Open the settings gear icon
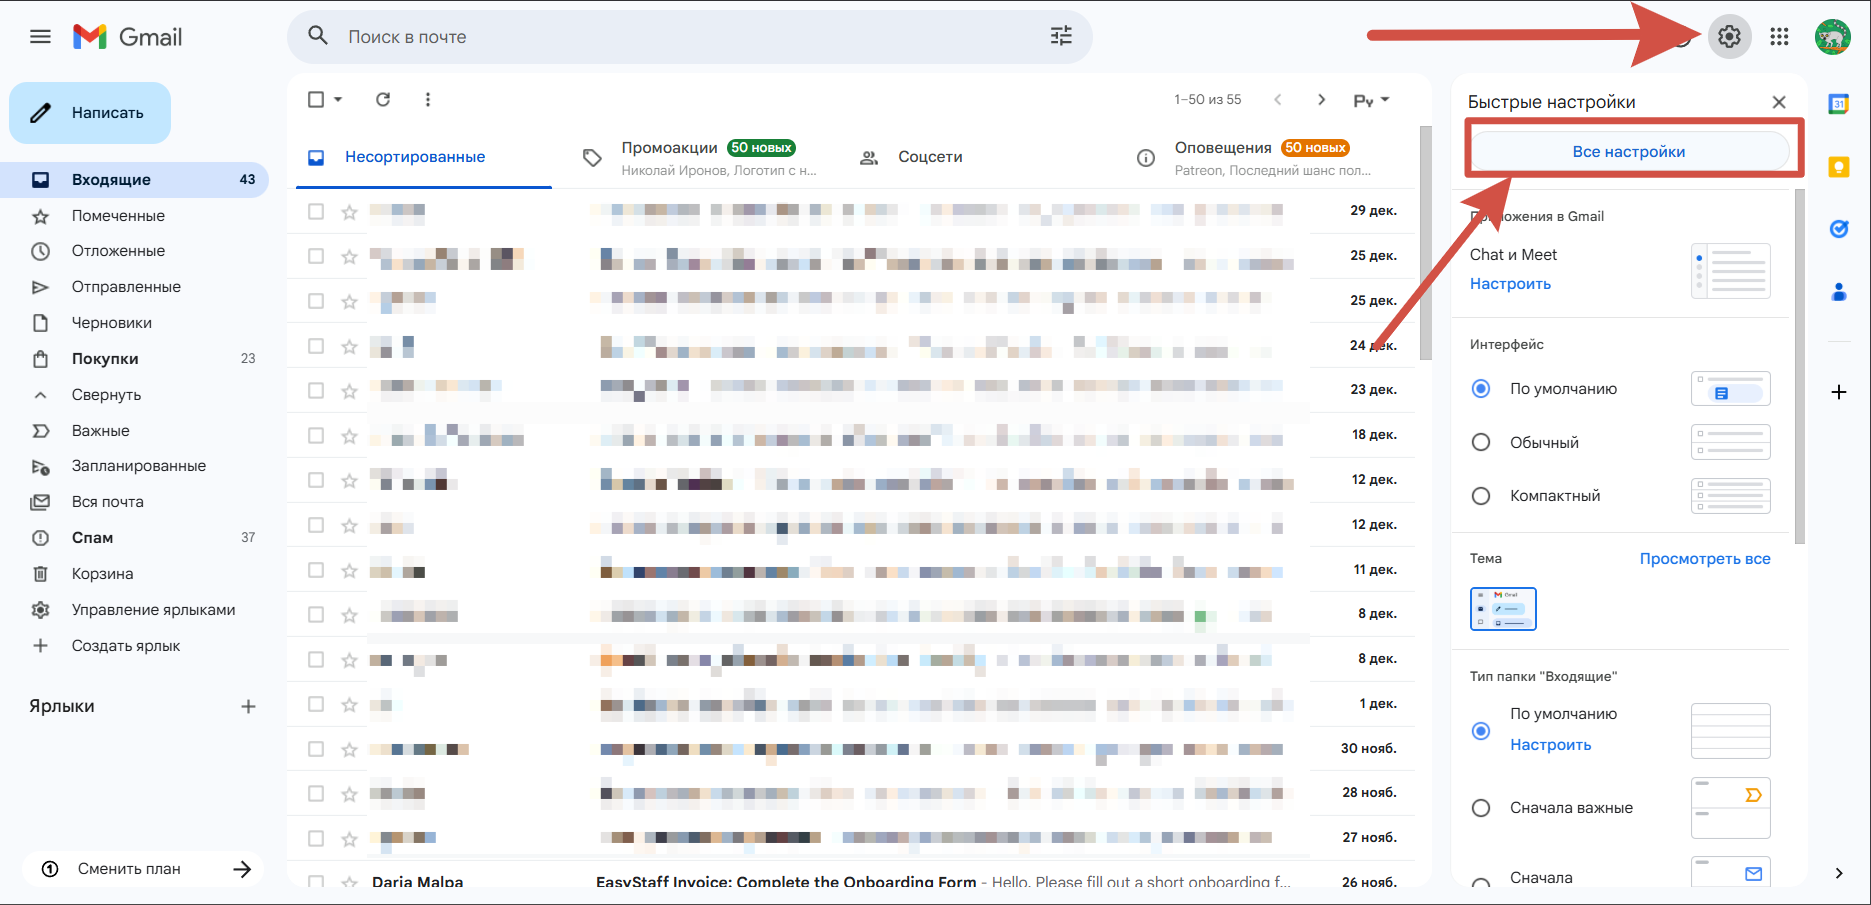 click(x=1729, y=37)
